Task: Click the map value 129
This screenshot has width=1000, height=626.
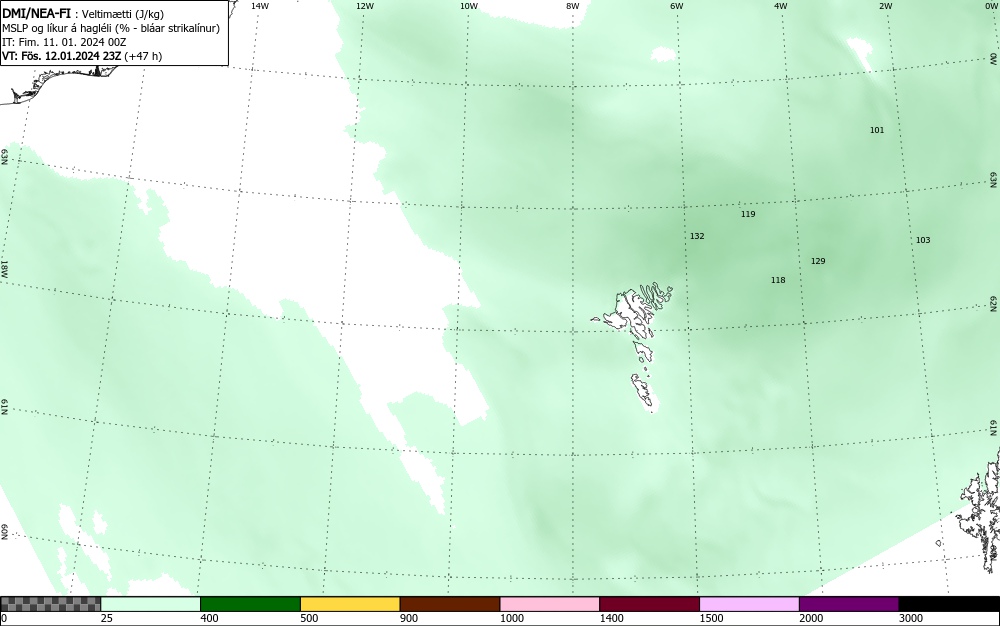Action: point(818,261)
